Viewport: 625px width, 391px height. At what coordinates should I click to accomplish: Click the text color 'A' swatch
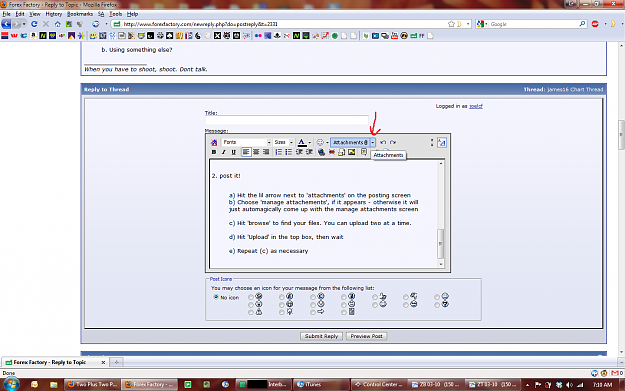click(302, 142)
